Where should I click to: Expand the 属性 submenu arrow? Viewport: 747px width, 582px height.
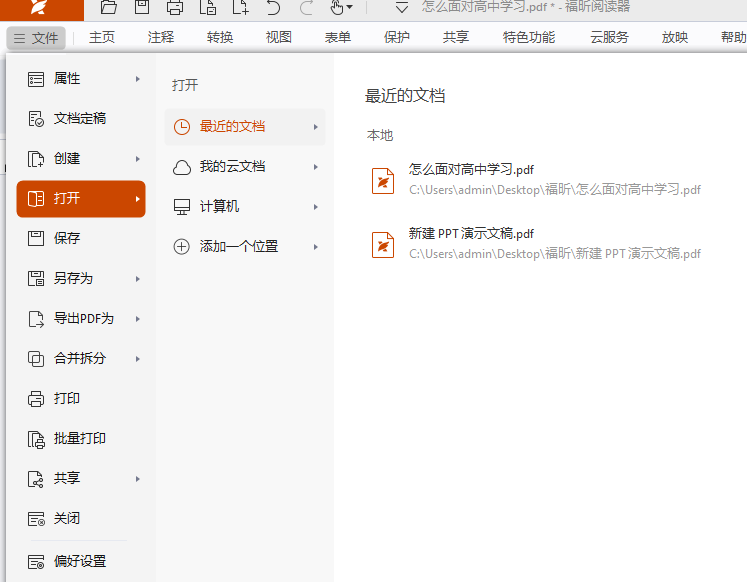click(138, 79)
